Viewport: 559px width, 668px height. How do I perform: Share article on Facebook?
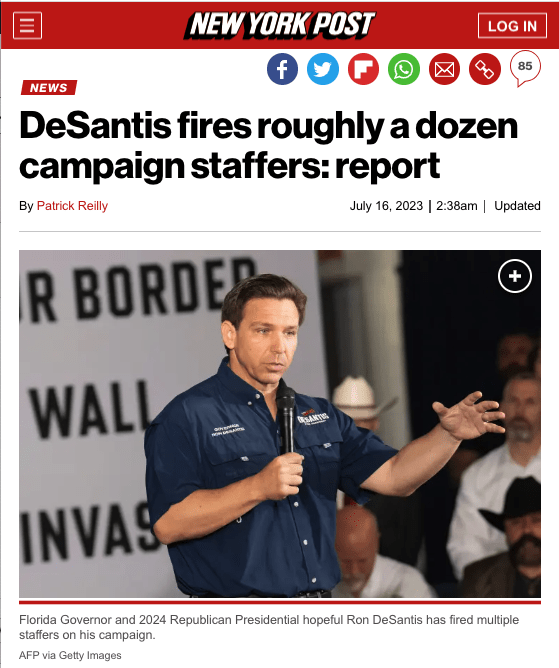coord(282,69)
